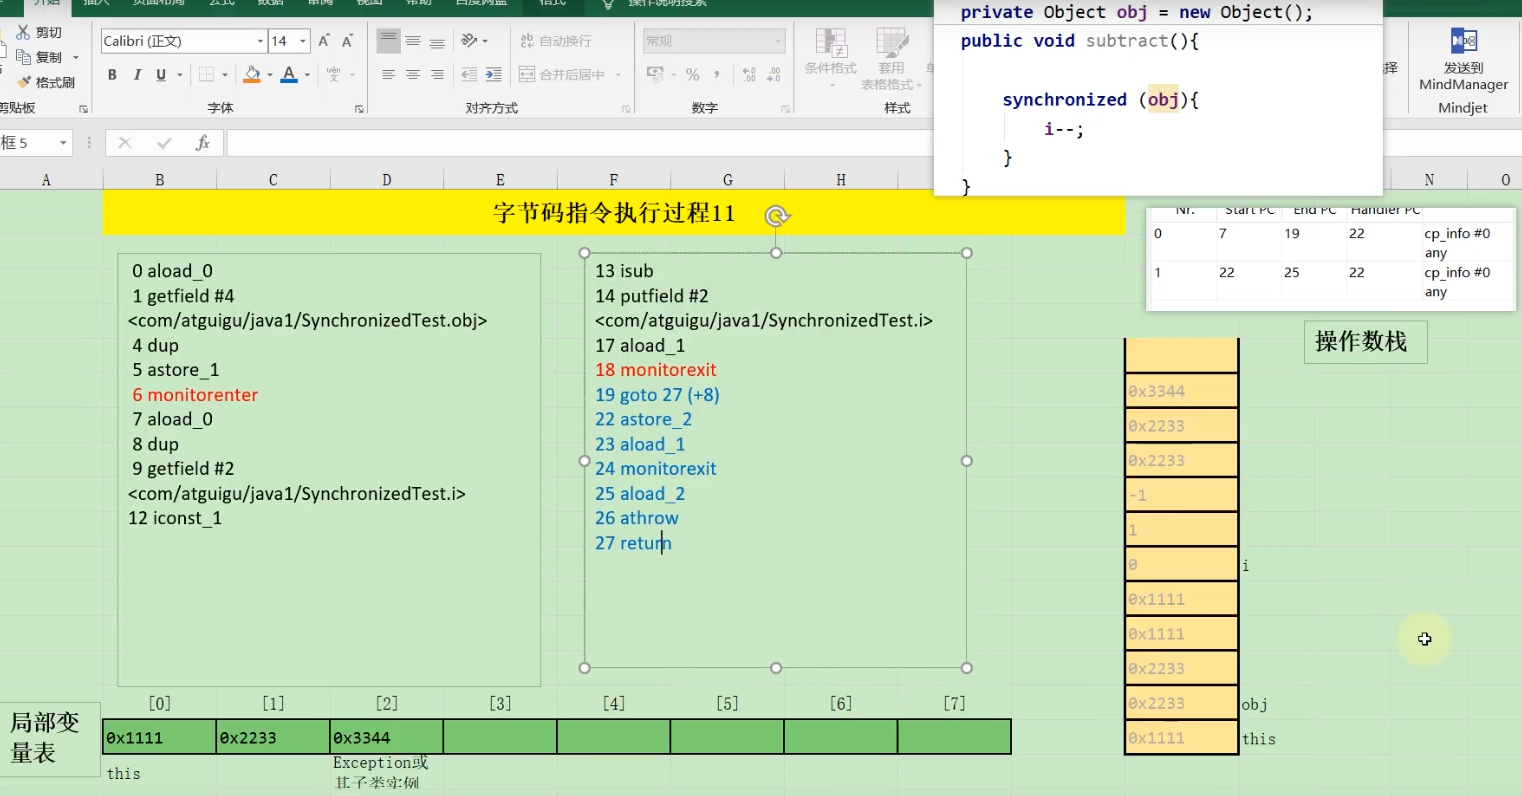This screenshot has width=1522, height=796.
Task: Expand the font color palette arrow
Action: 307,75
